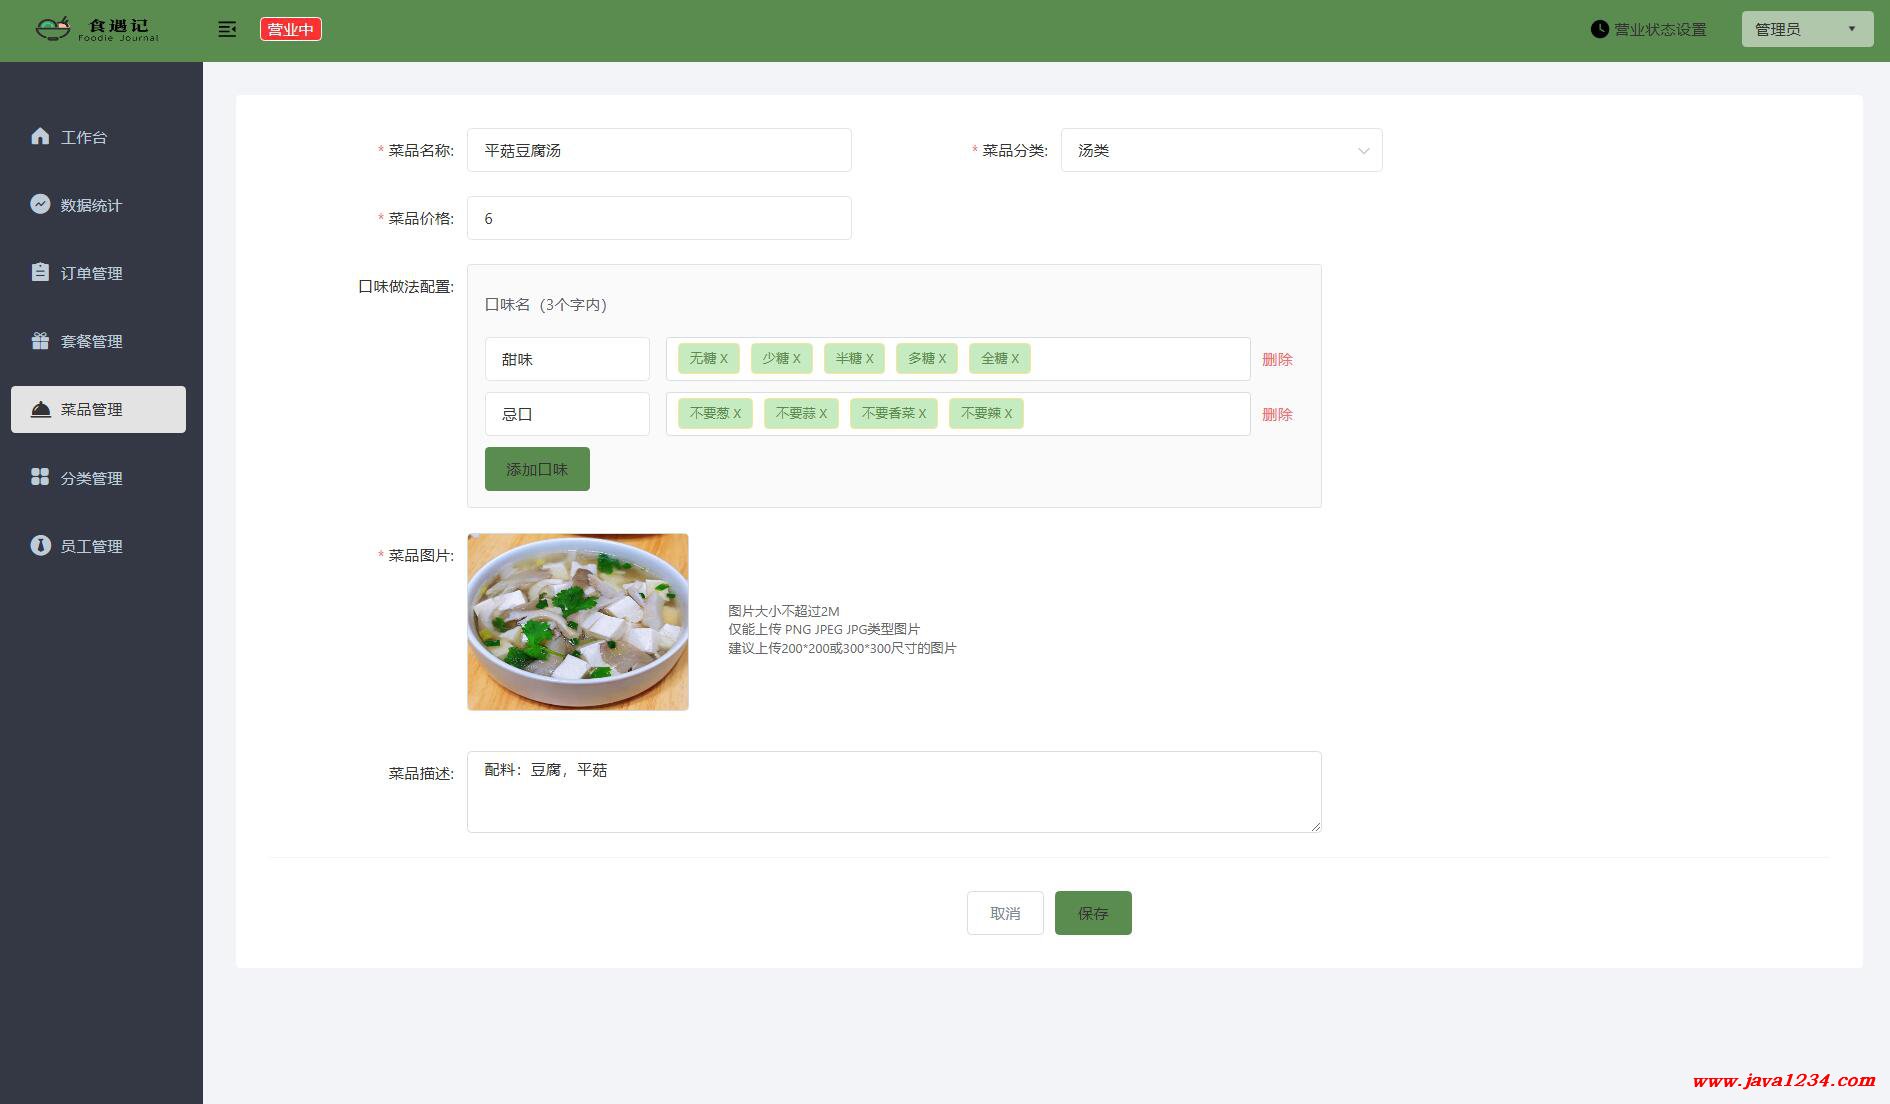This screenshot has width=1890, height=1104.
Task: Open 数据统计 chart icon in sidebar
Action: click(x=40, y=204)
